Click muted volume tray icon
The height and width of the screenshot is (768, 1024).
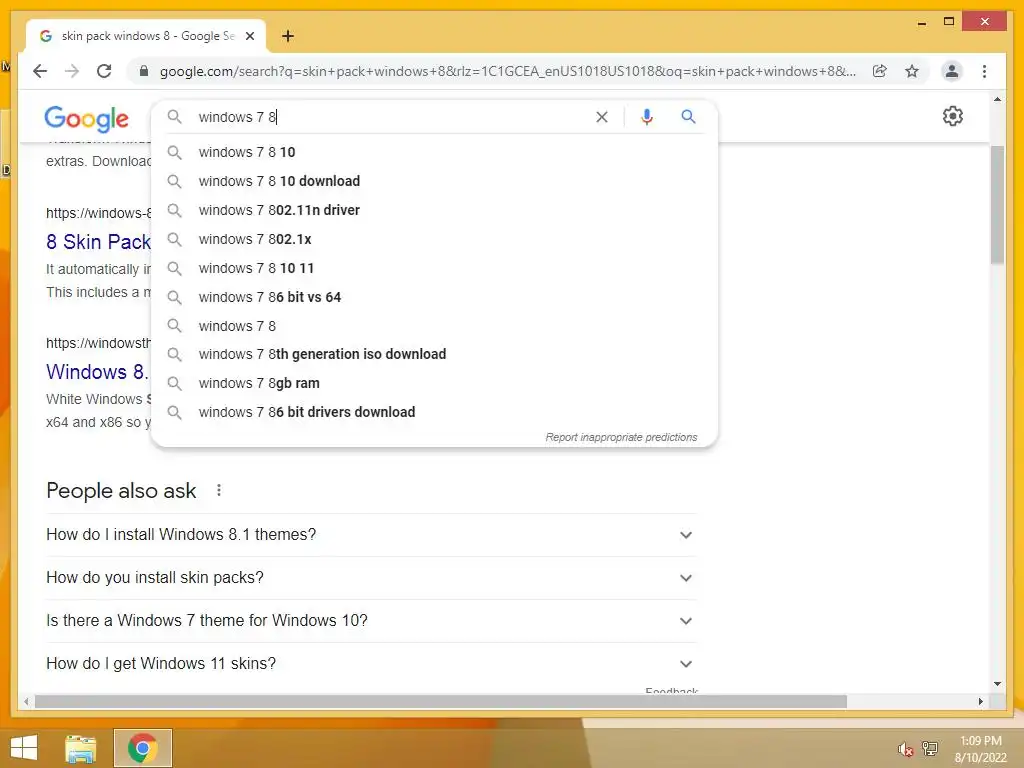[905, 748]
